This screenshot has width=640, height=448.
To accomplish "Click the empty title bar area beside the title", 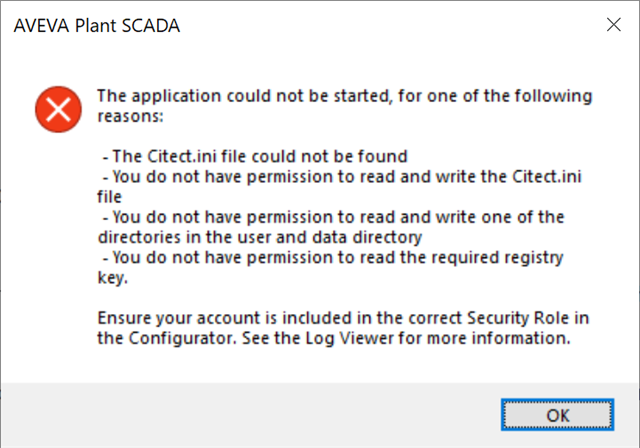I will point(391,25).
